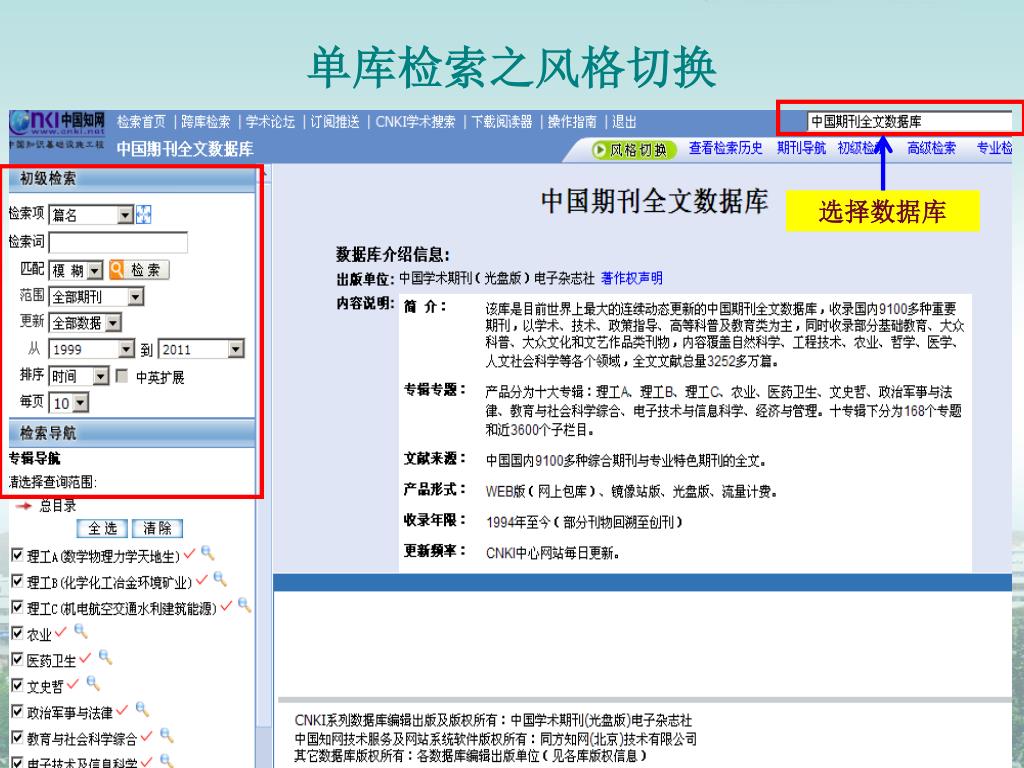Enable the 中英扩展 checkbox
The height and width of the screenshot is (768, 1024).
121,376
